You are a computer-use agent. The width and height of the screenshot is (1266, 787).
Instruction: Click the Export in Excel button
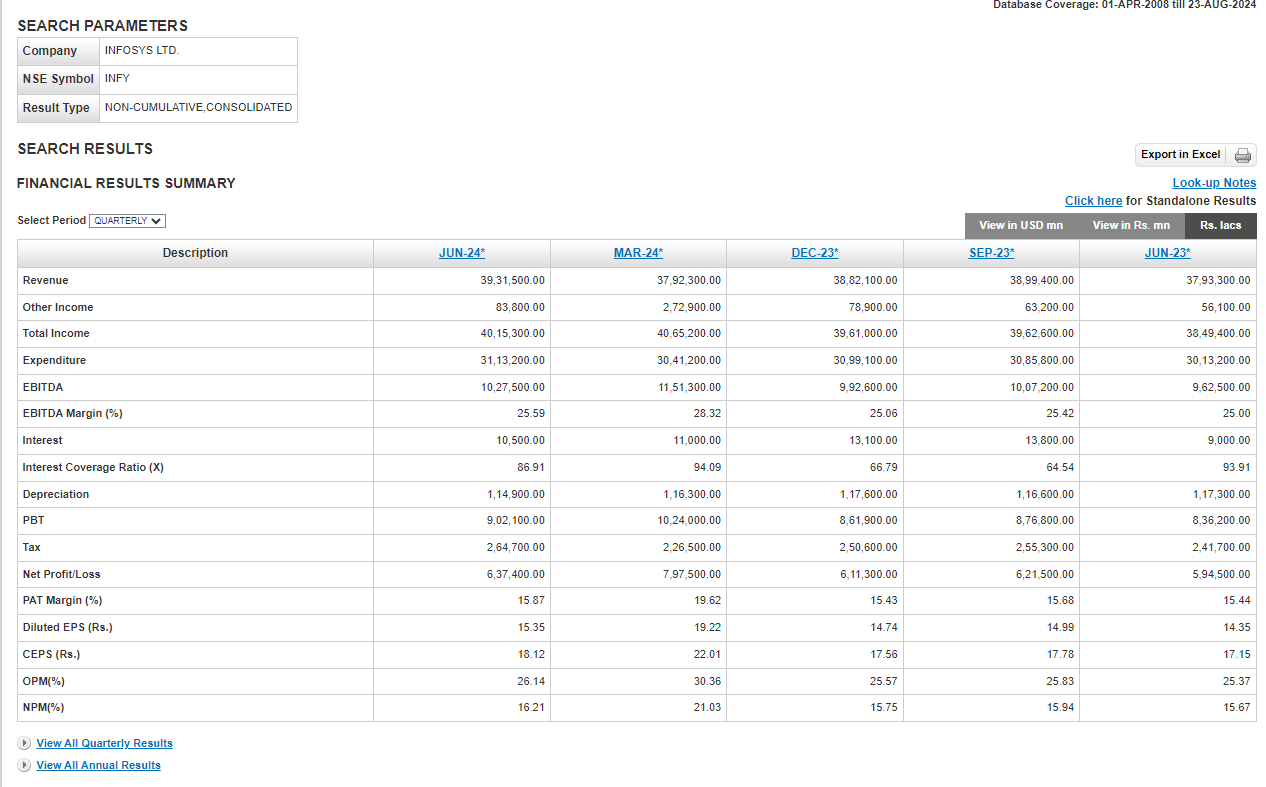[x=1180, y=155]
